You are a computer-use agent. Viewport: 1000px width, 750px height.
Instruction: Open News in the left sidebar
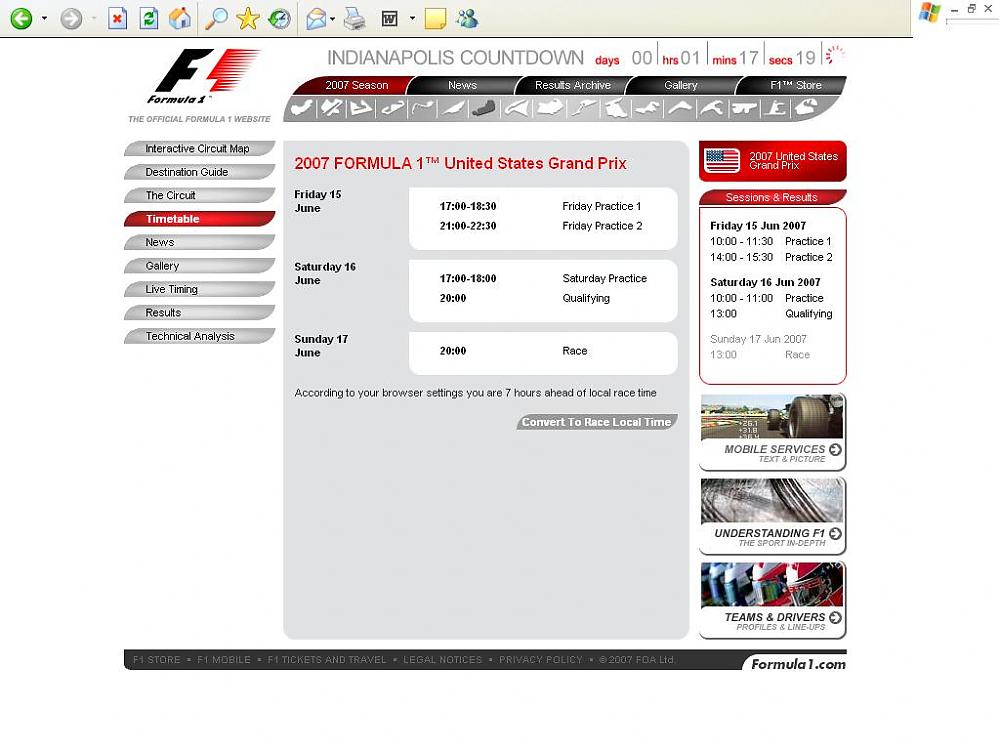[x=200, y=242]
